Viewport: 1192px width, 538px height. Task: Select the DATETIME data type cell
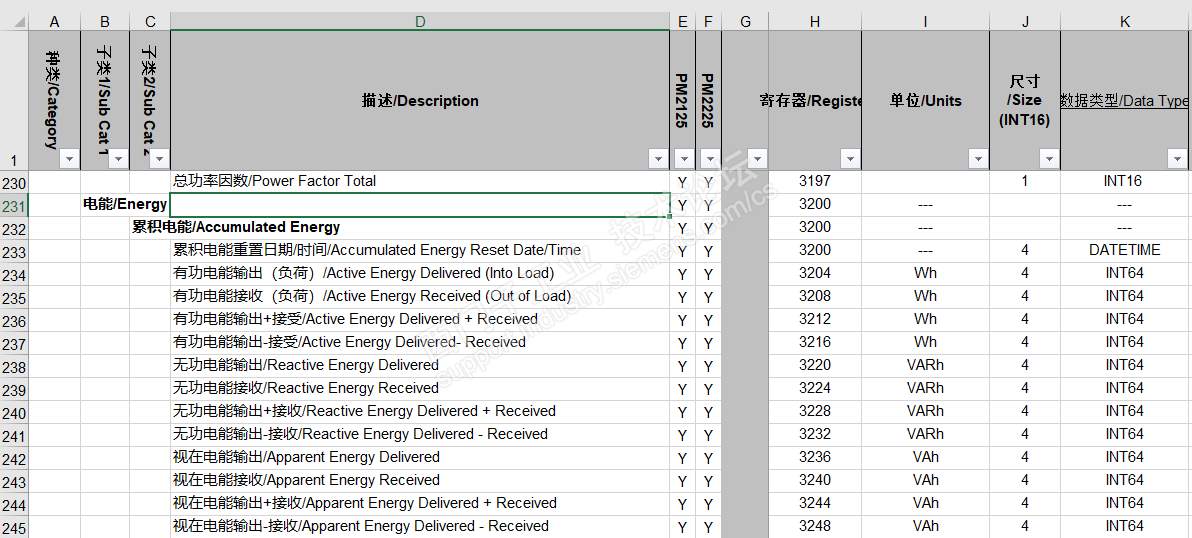point(1125,250)
